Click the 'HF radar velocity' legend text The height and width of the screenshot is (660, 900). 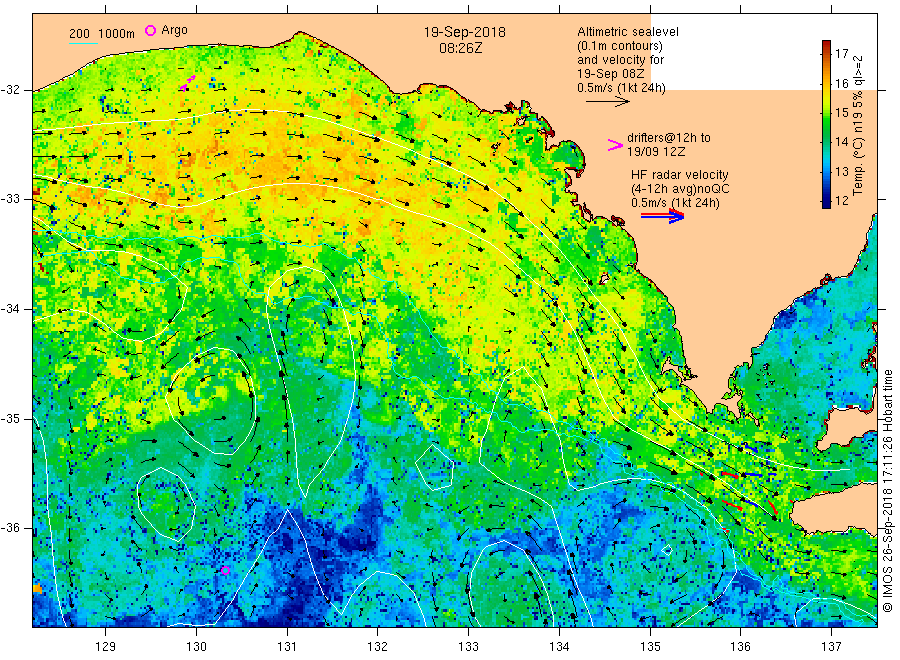(x=680, y=174)
